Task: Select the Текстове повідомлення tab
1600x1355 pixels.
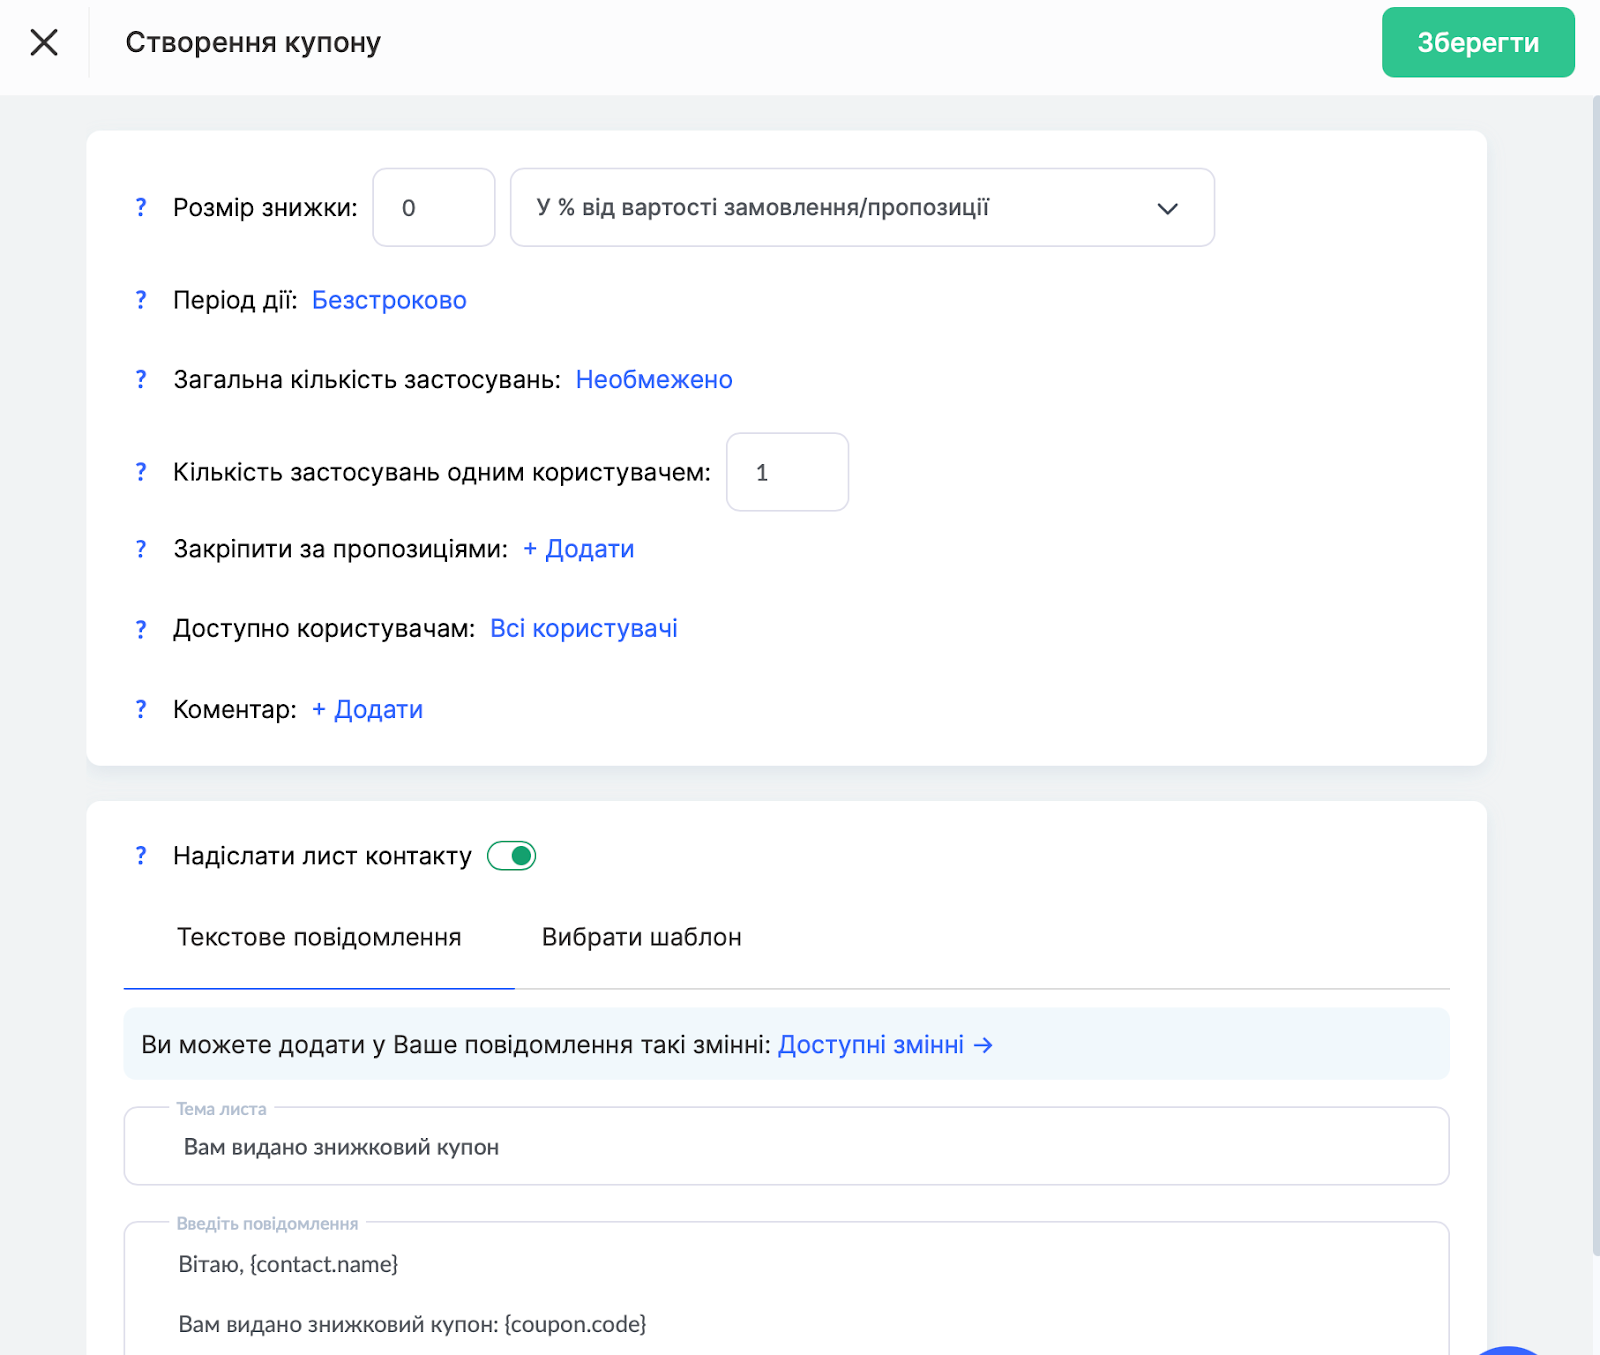Action: tap(319, 937)
